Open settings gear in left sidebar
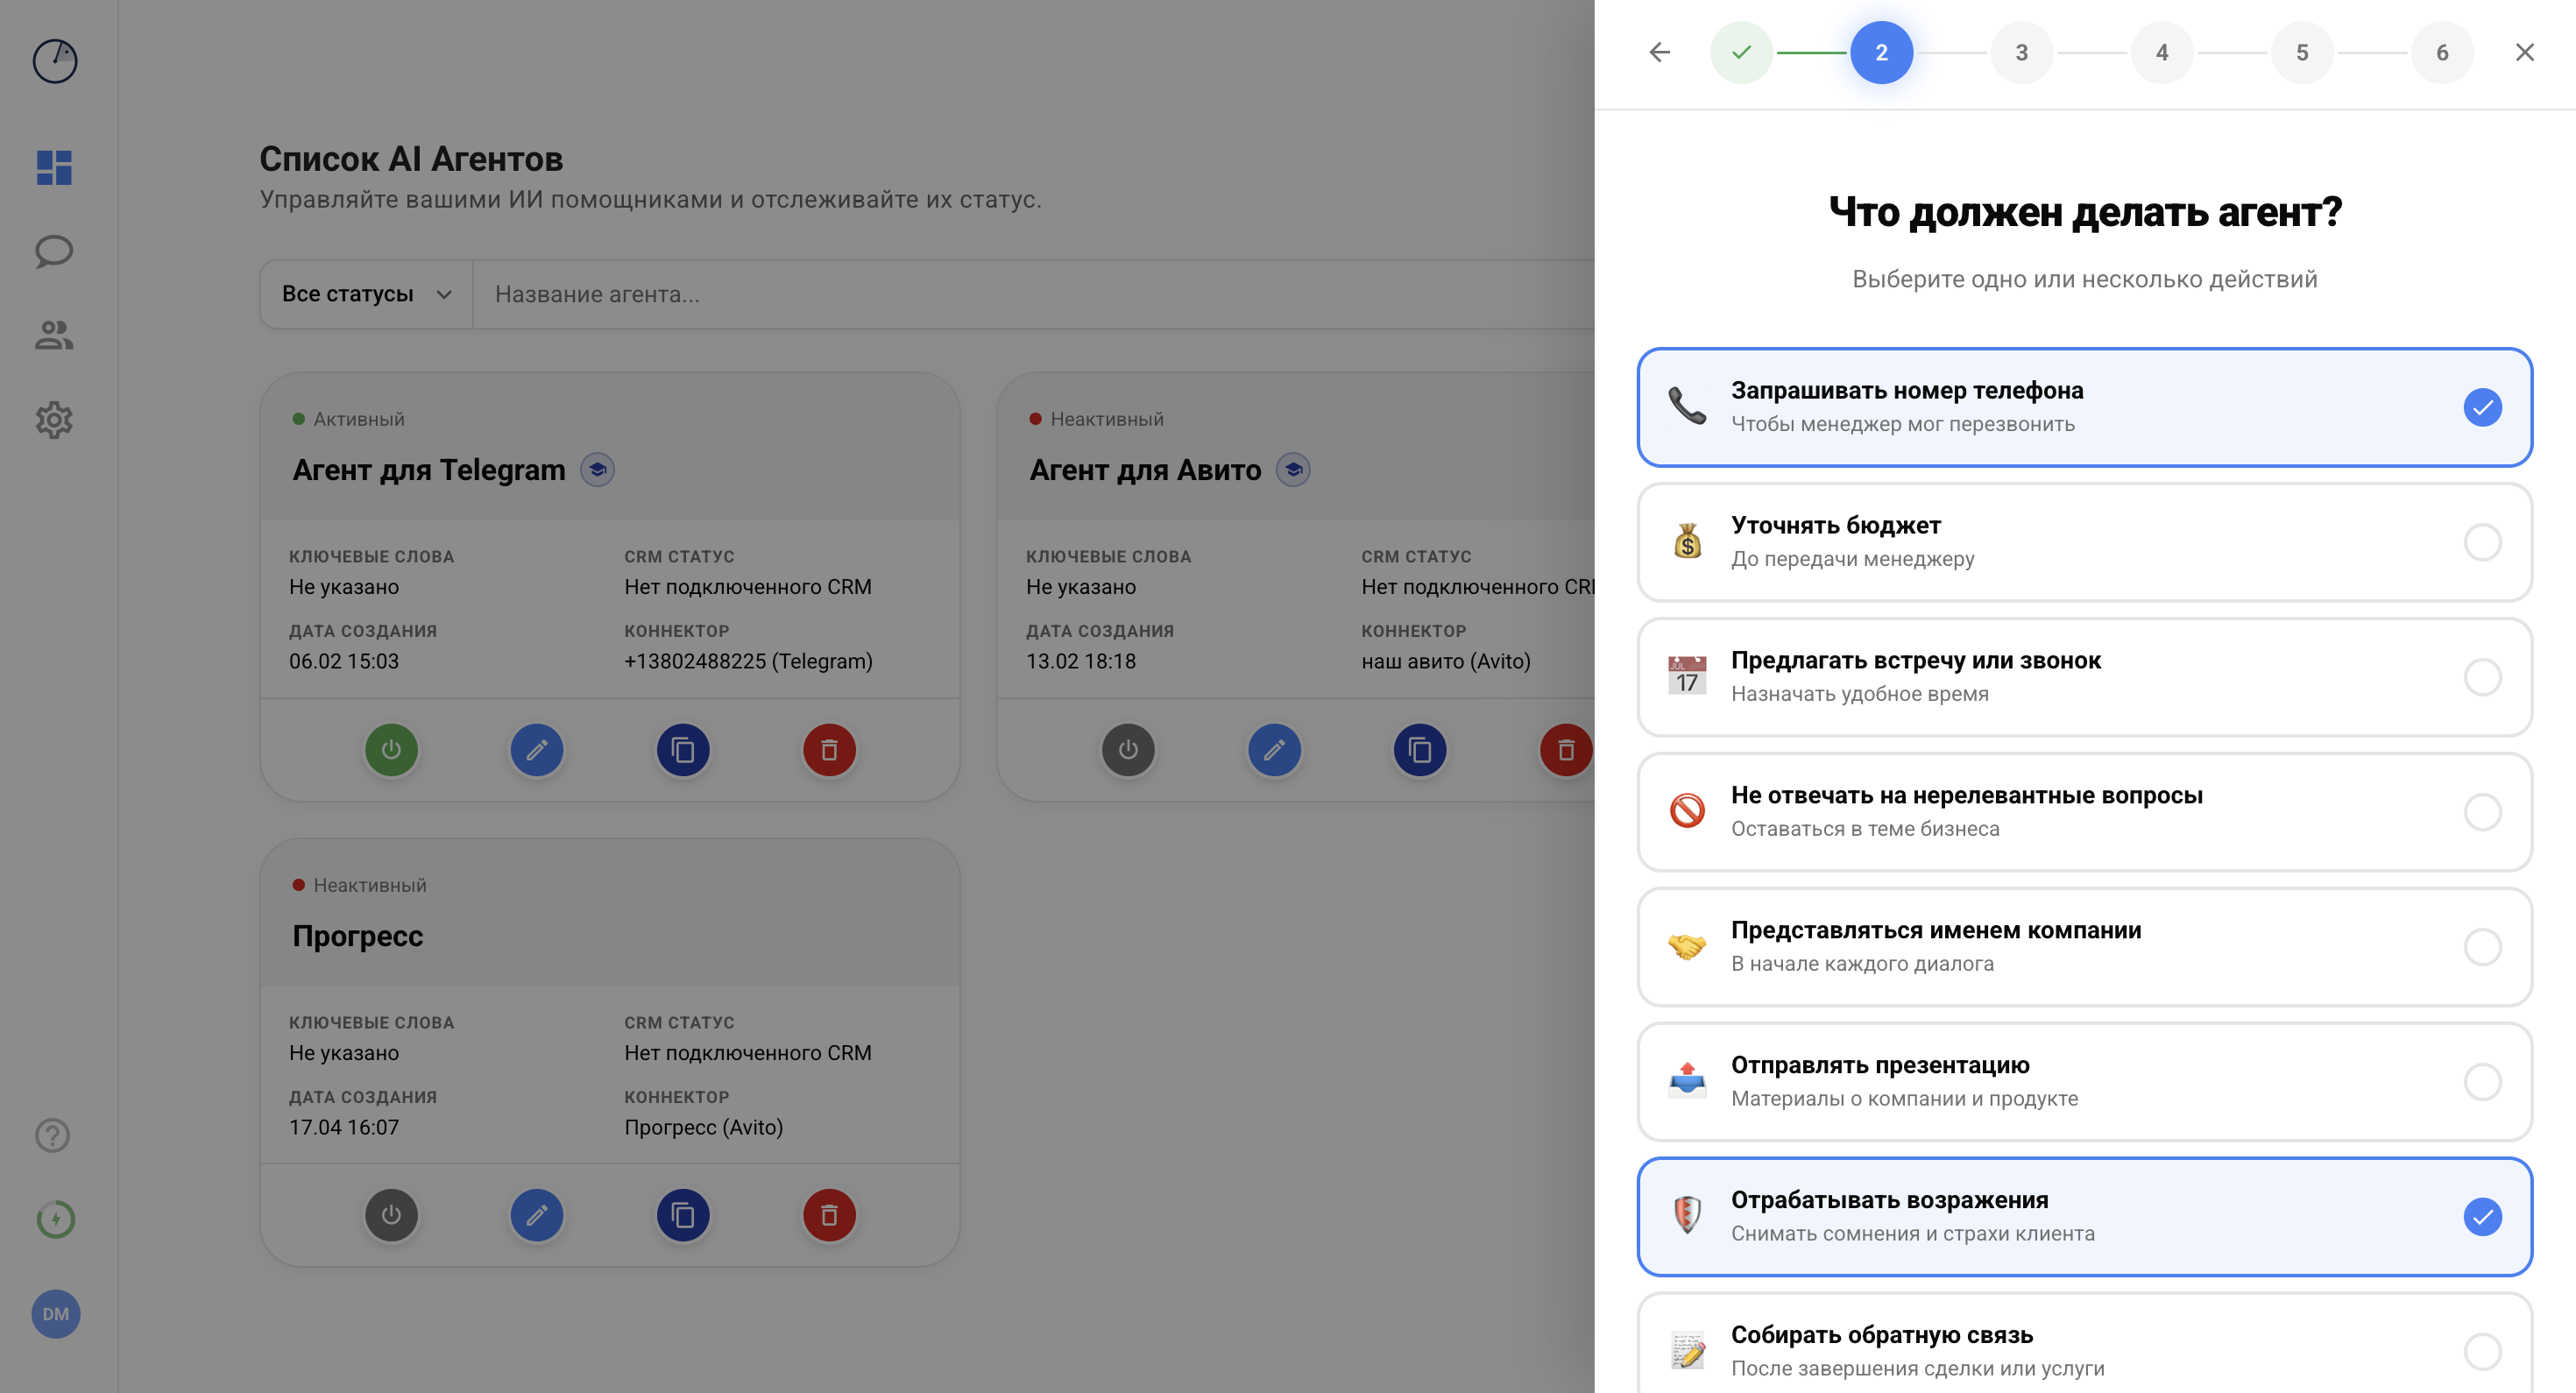The height and width of the screenshot is (1393, 2576). [x=54, y=420]
